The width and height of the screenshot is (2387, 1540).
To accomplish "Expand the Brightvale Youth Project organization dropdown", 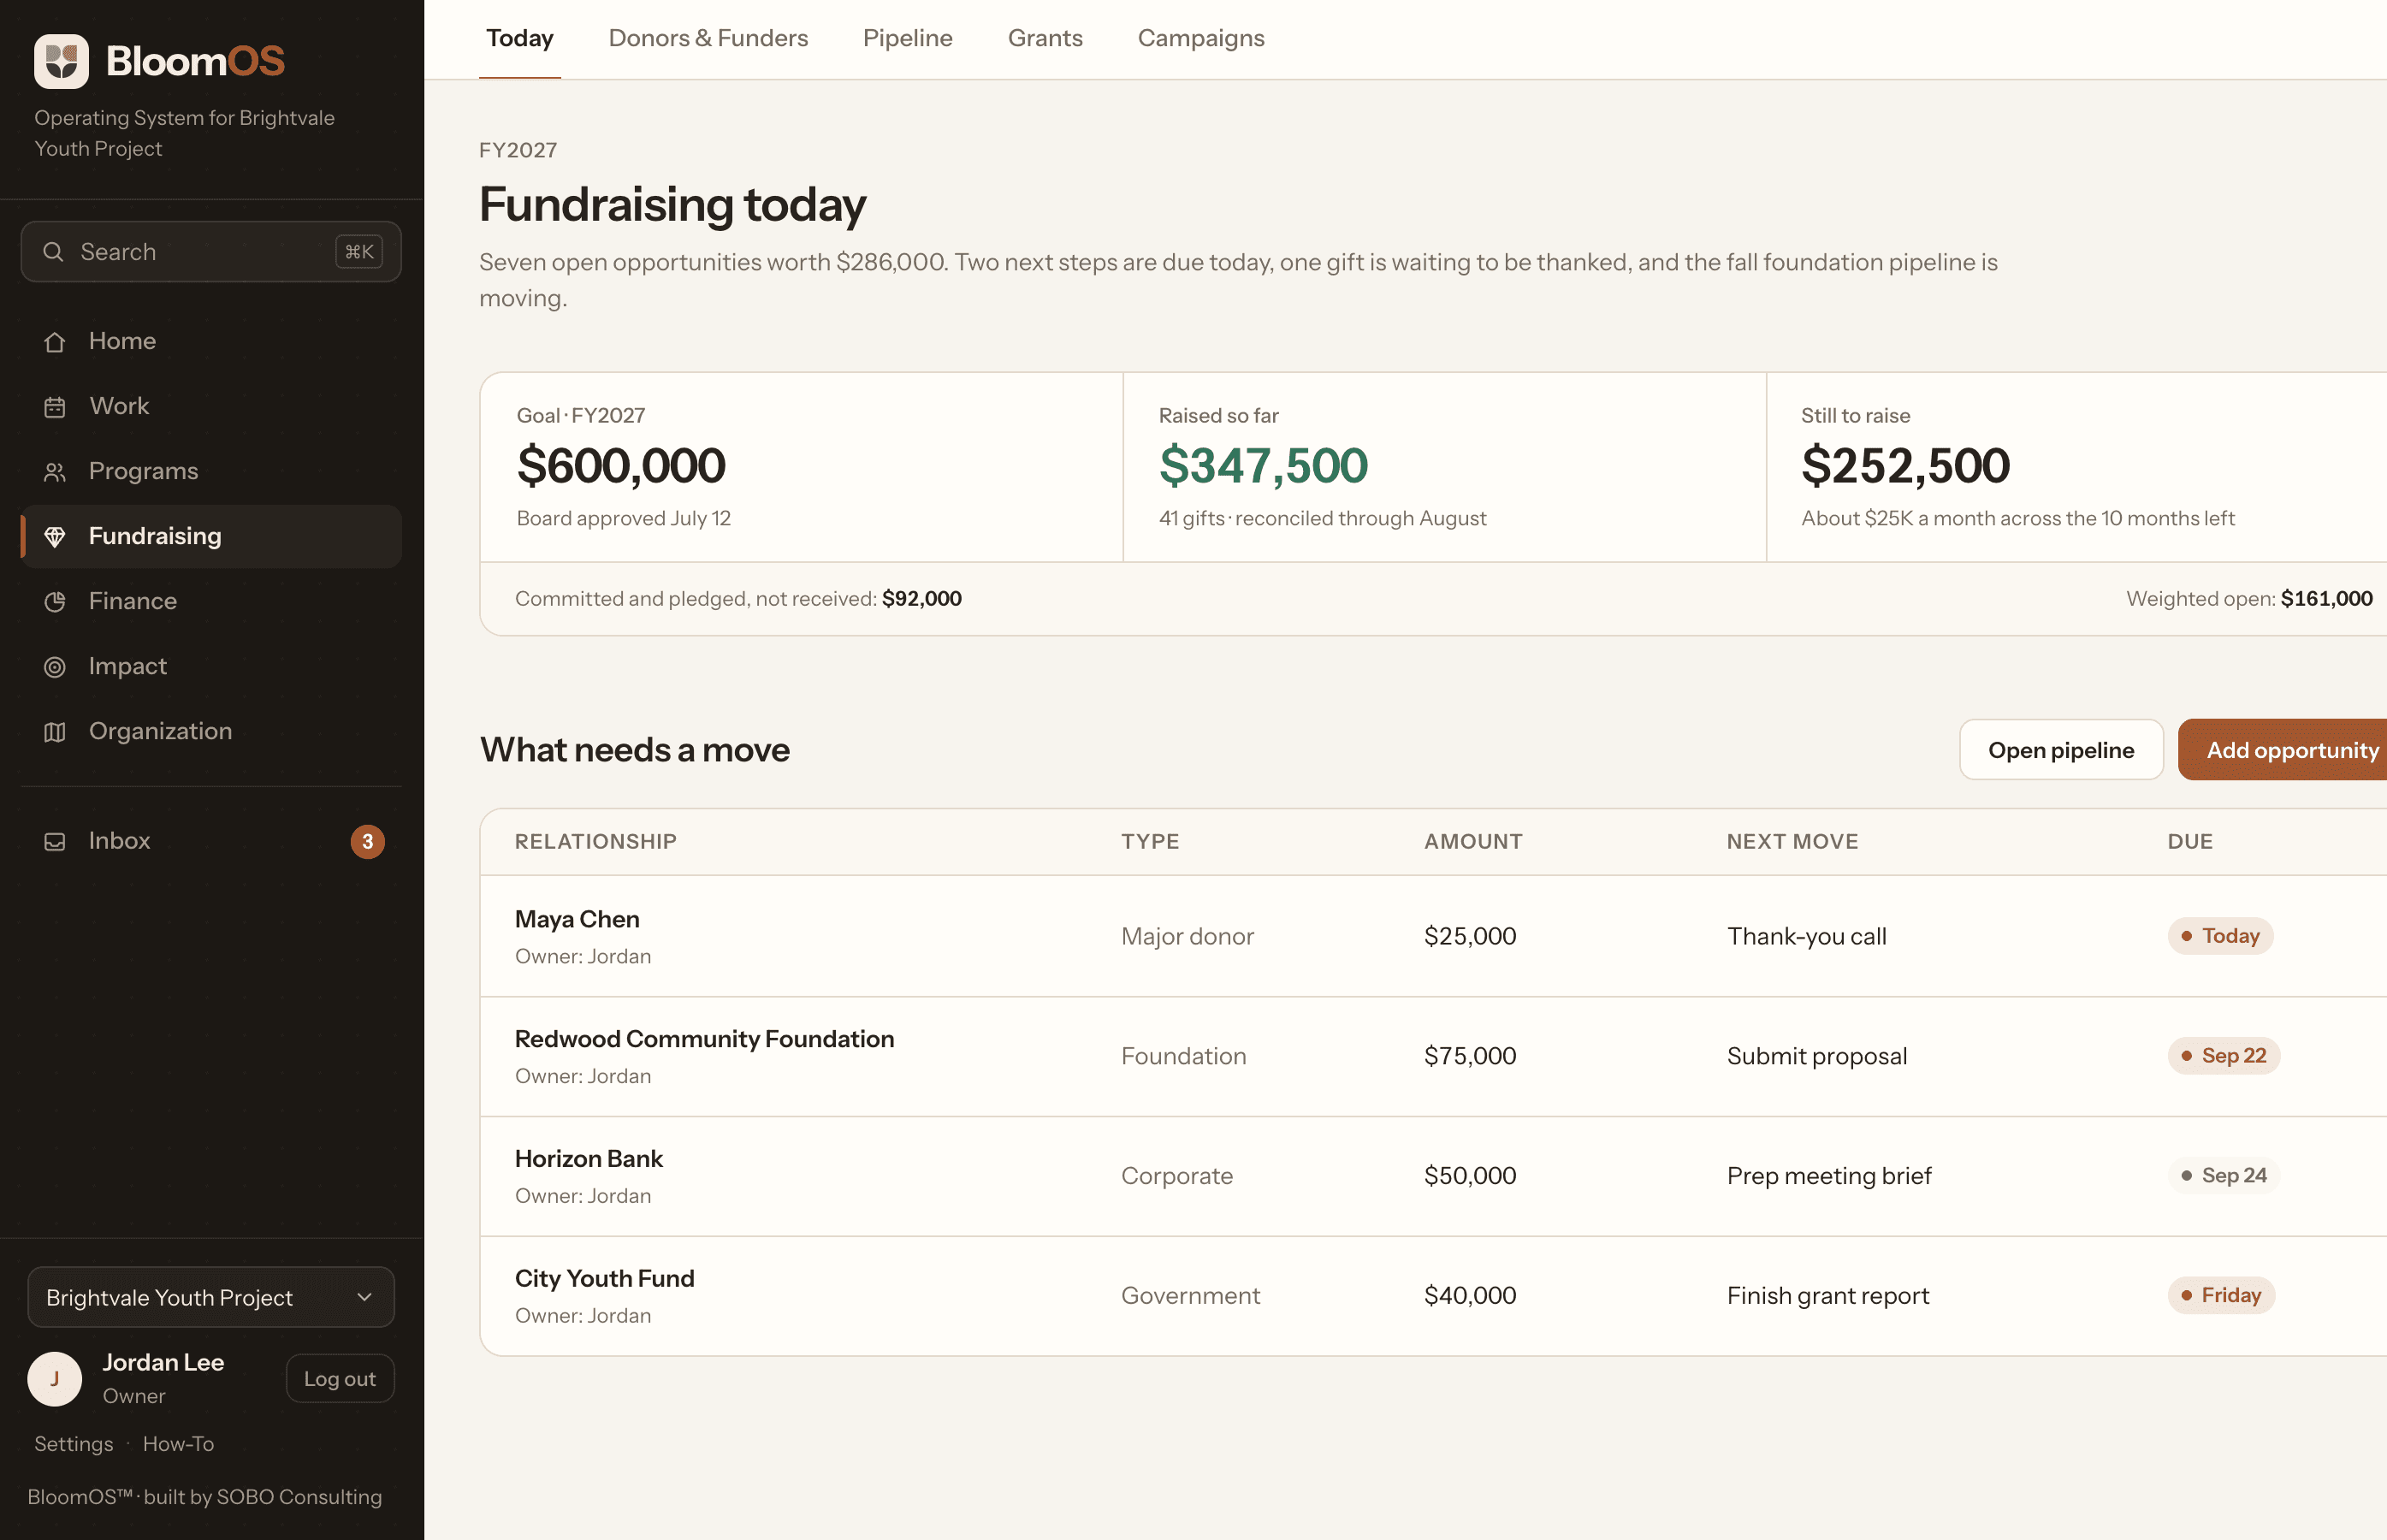I will coord(211,1297).
